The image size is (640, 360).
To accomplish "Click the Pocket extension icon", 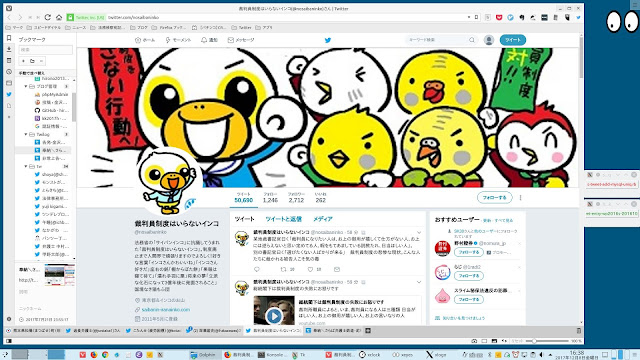I will (499, 18).
